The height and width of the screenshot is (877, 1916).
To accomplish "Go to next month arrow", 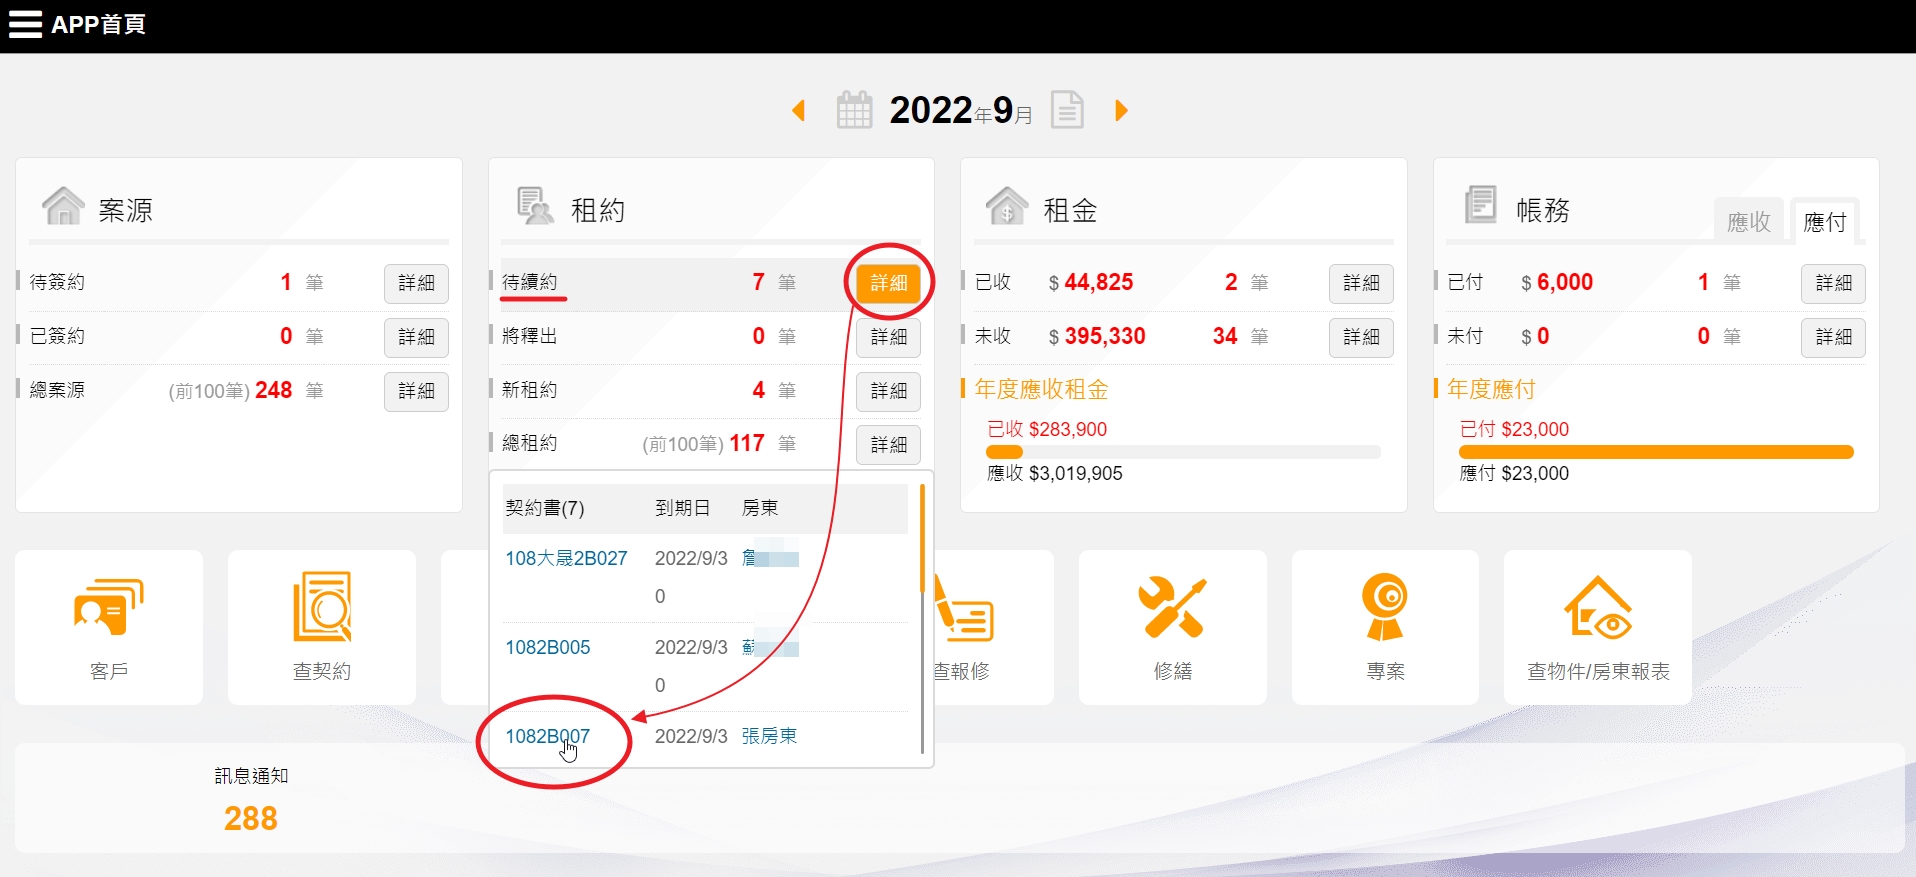I will click(x=1121, y=110).
